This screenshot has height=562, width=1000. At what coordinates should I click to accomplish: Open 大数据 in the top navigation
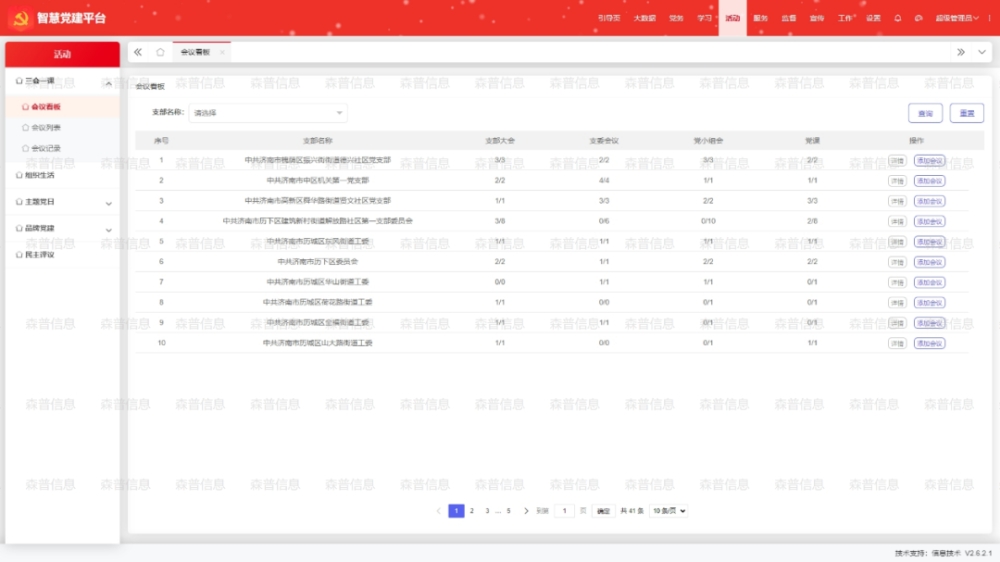click(x=644, y=18)
